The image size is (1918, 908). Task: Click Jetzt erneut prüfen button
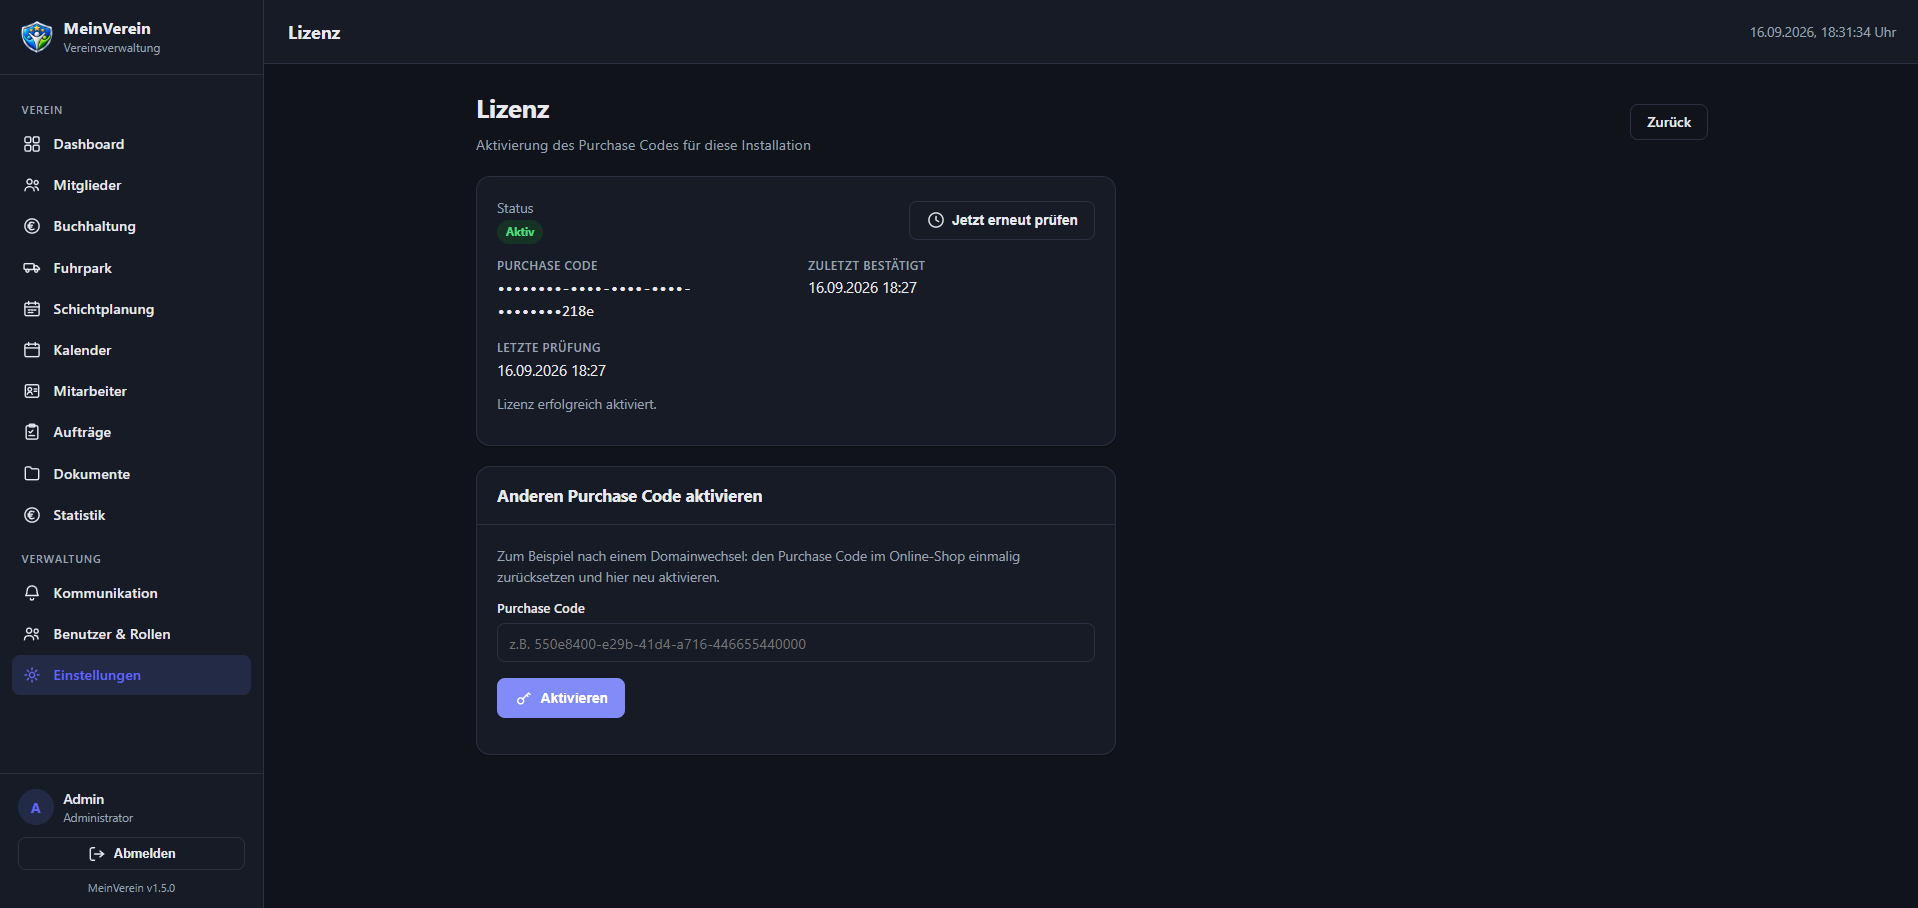tap(1001, 220)
